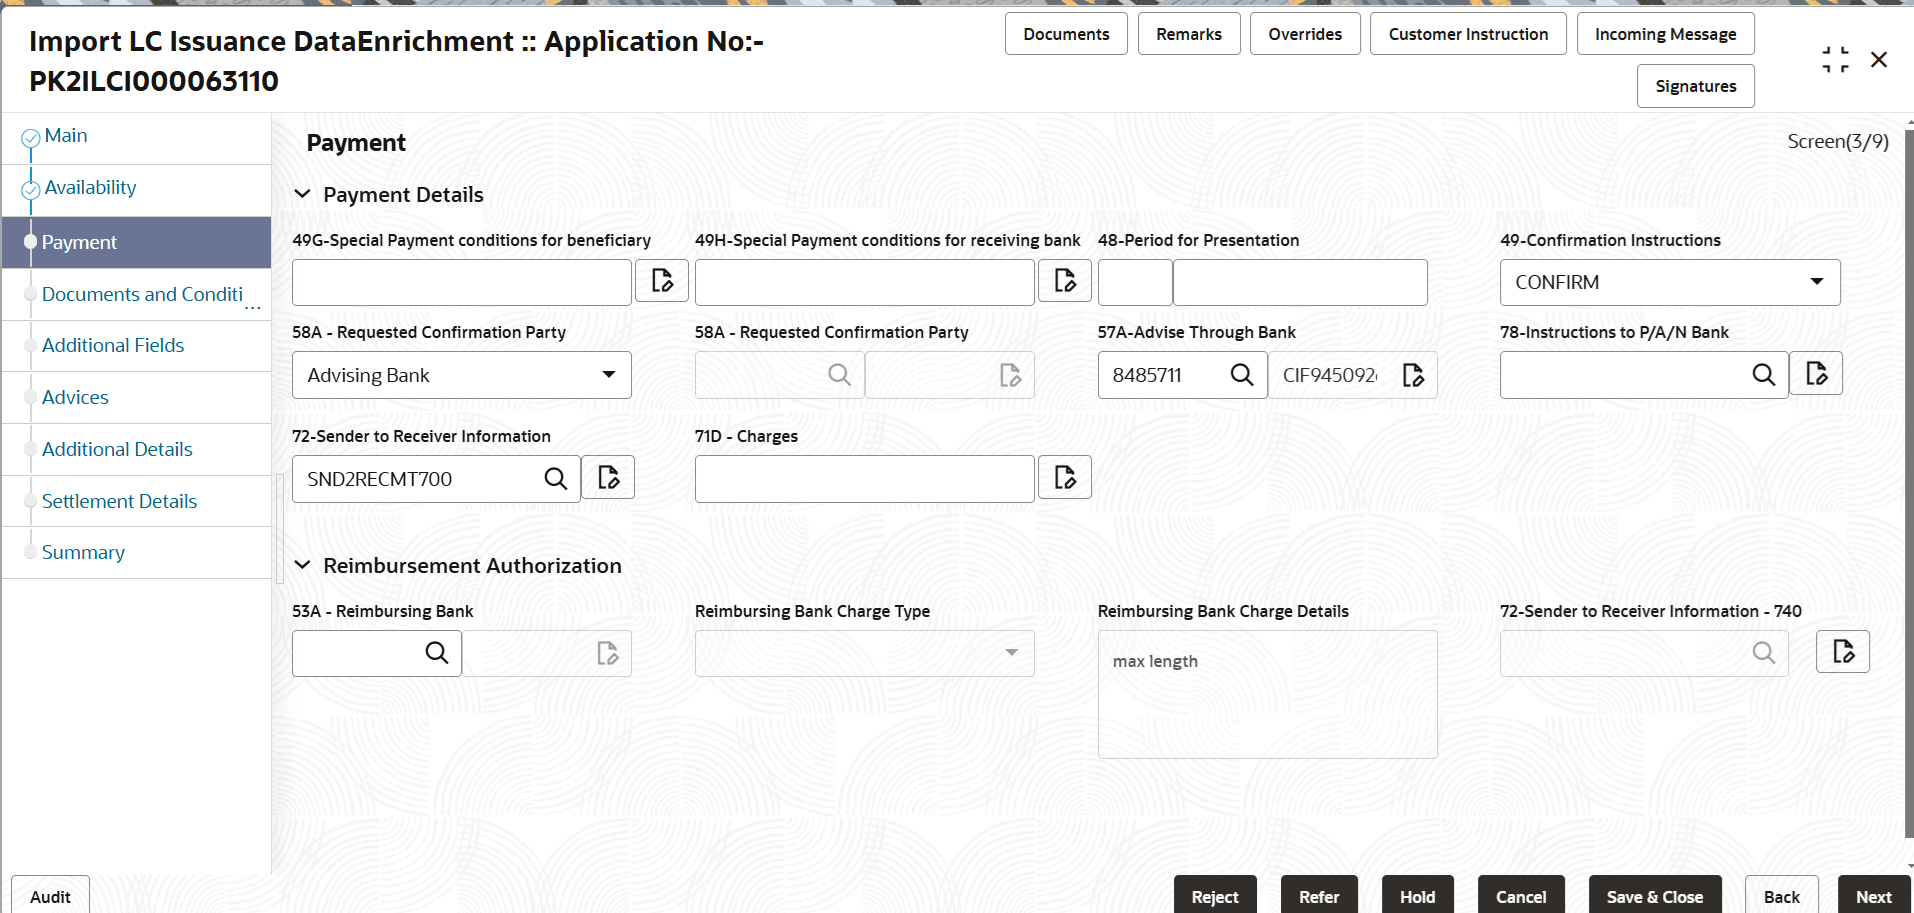1914x913 pixels.
Task: Open Advices step in sidebar
Action: click(x=75, y=397)
